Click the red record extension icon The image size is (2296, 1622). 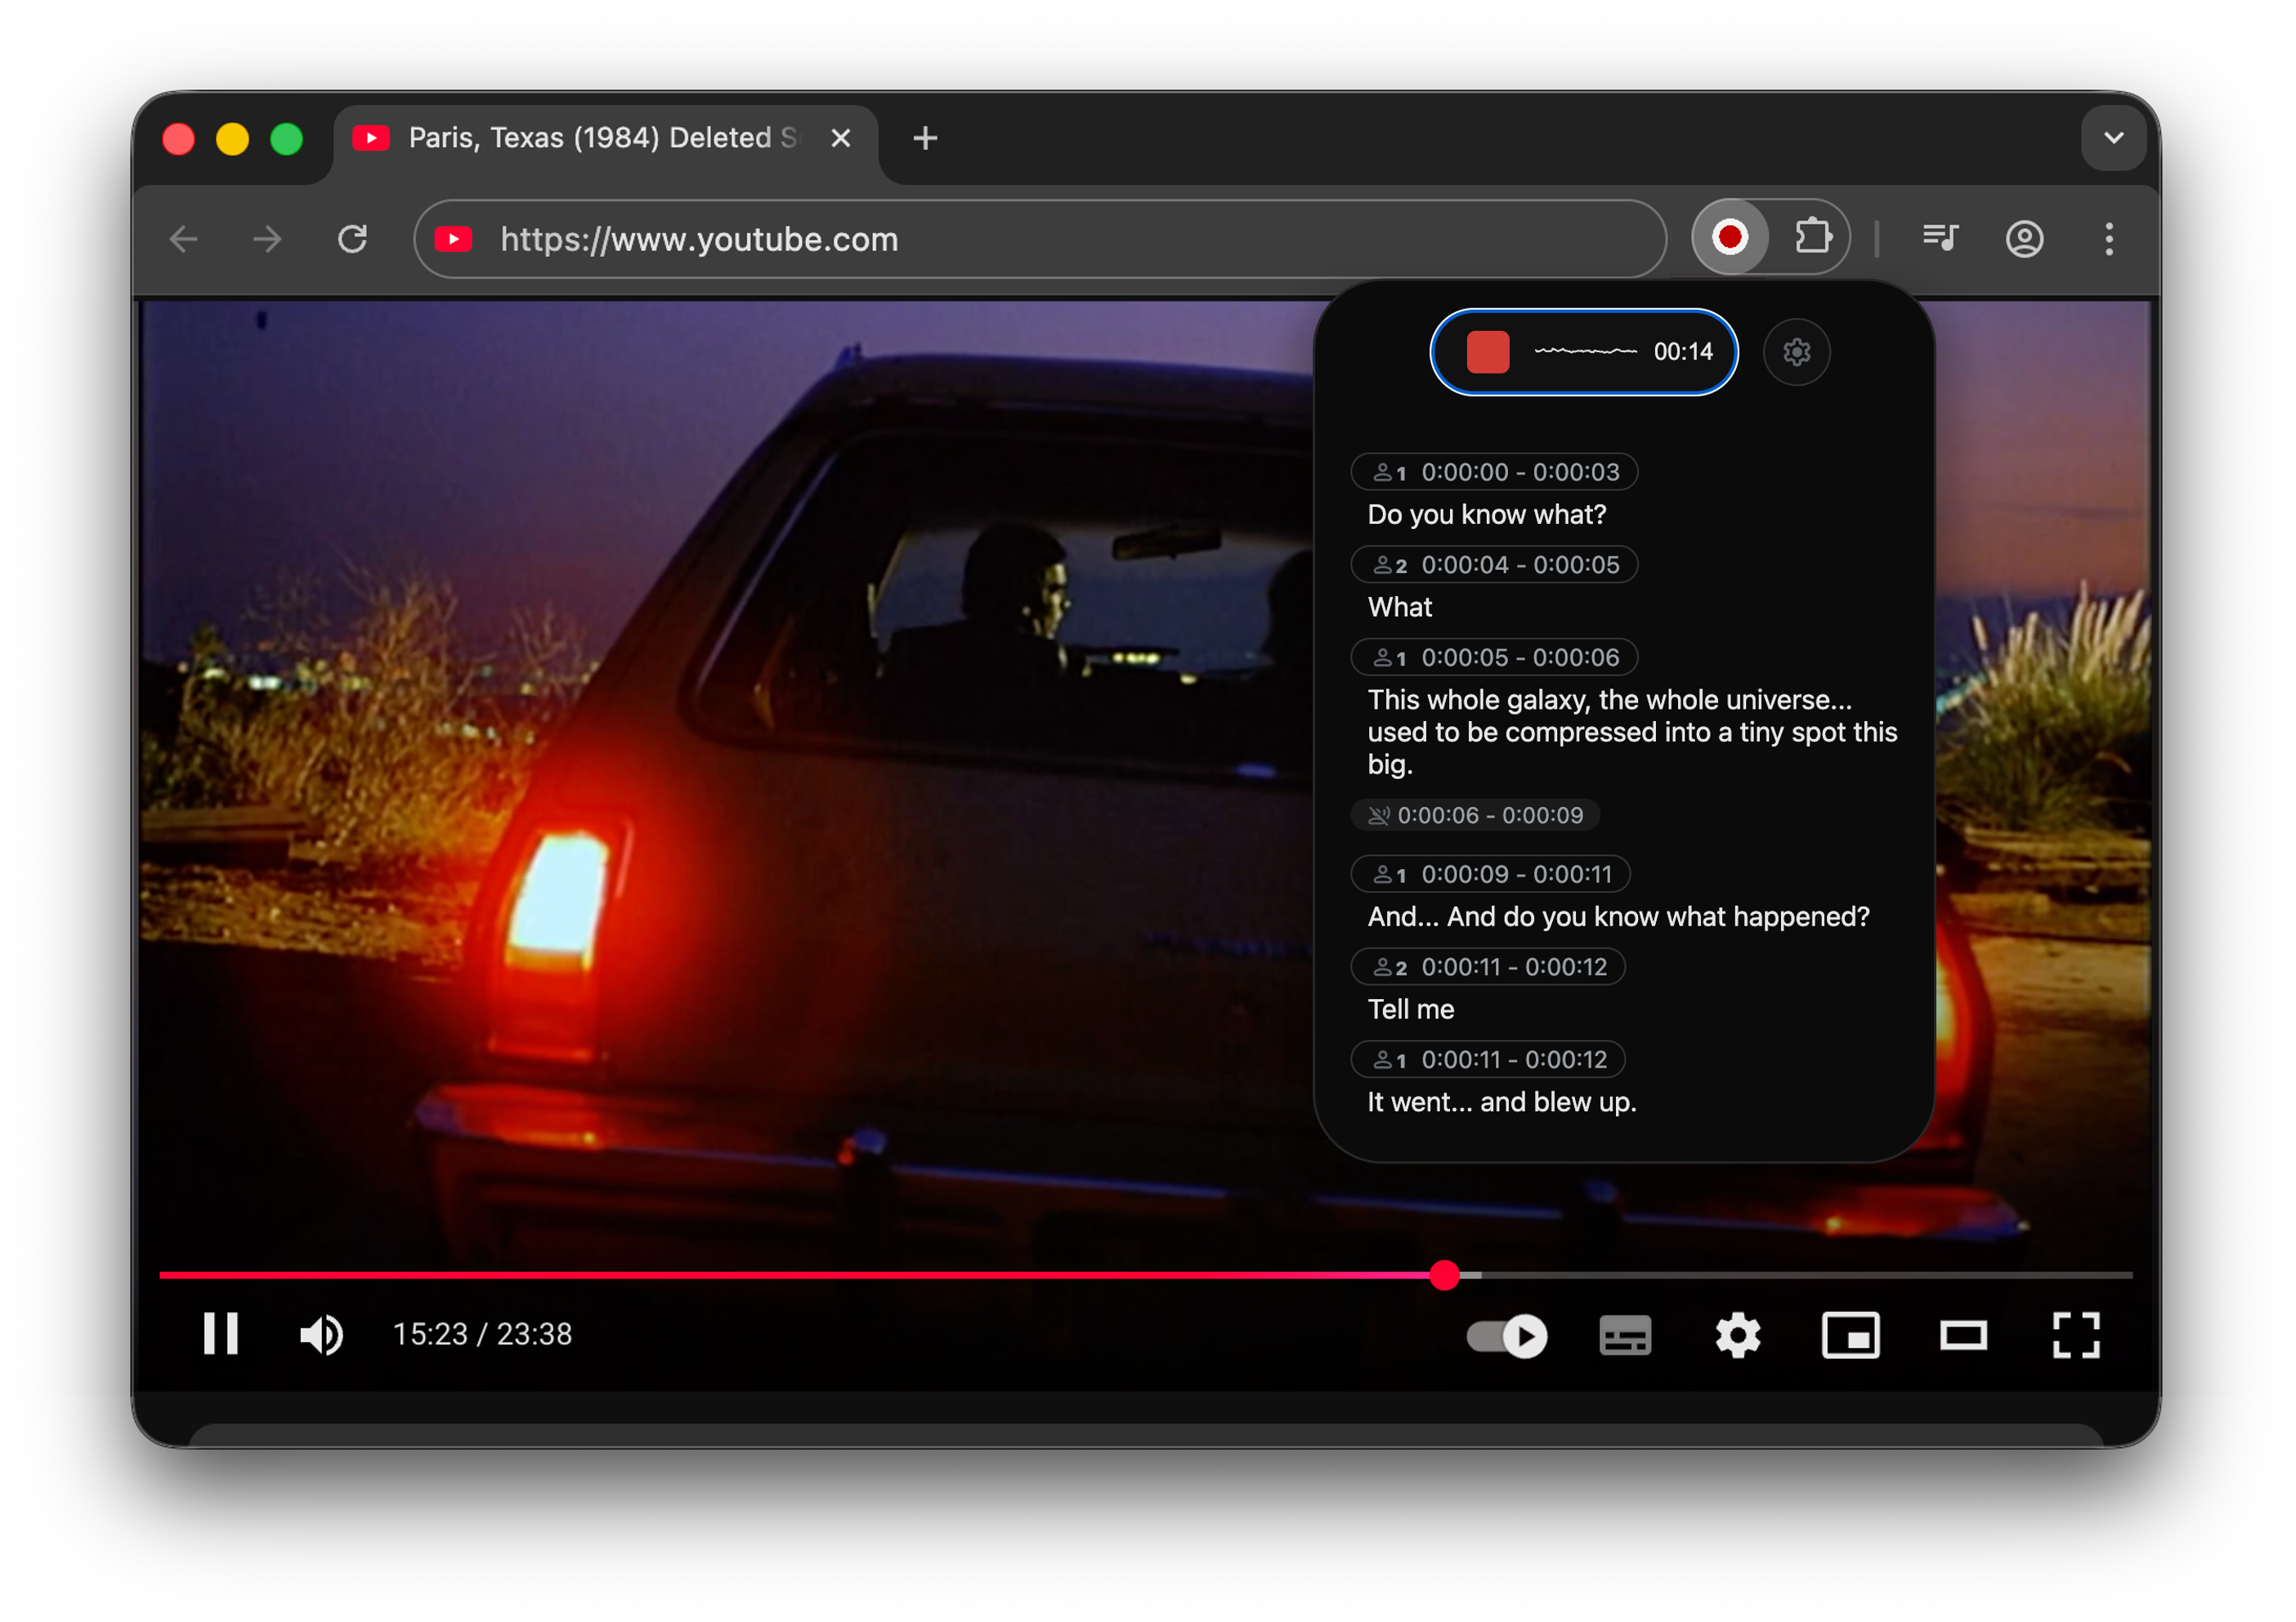pos(1729,238)
